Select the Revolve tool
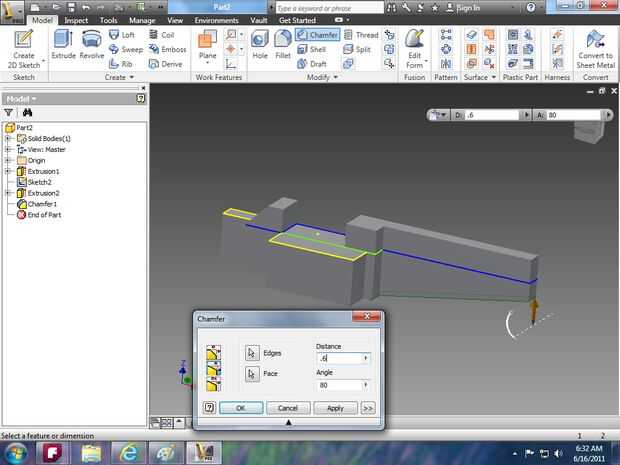 (92, 44)
